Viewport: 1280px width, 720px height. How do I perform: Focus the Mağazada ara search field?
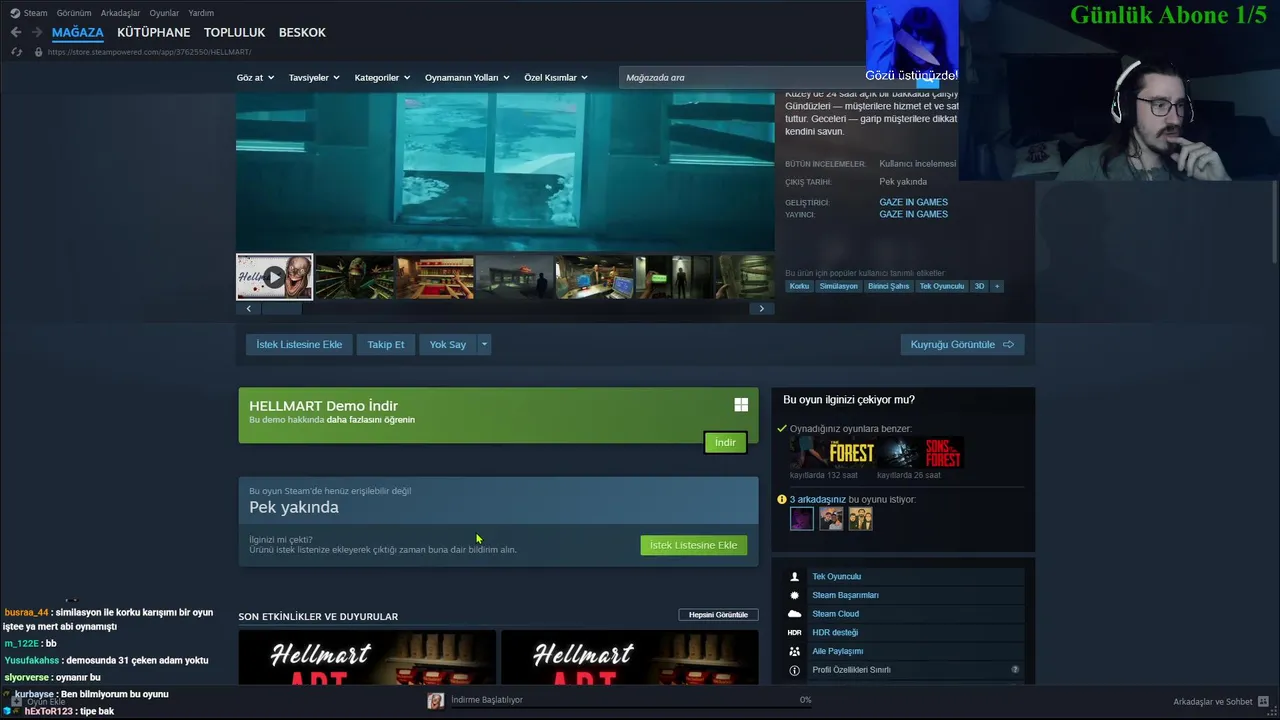tap(740, 77)
